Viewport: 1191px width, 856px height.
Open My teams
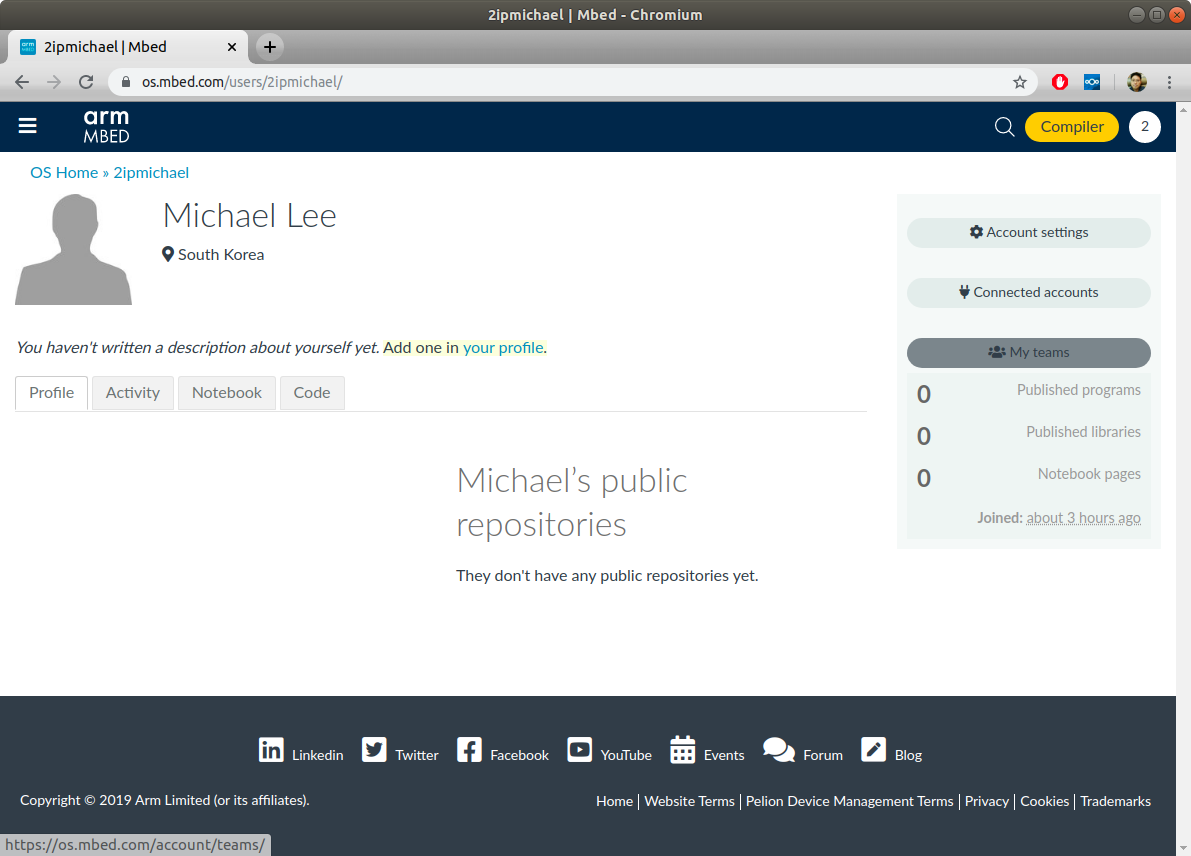click(x=1028, y=352)
